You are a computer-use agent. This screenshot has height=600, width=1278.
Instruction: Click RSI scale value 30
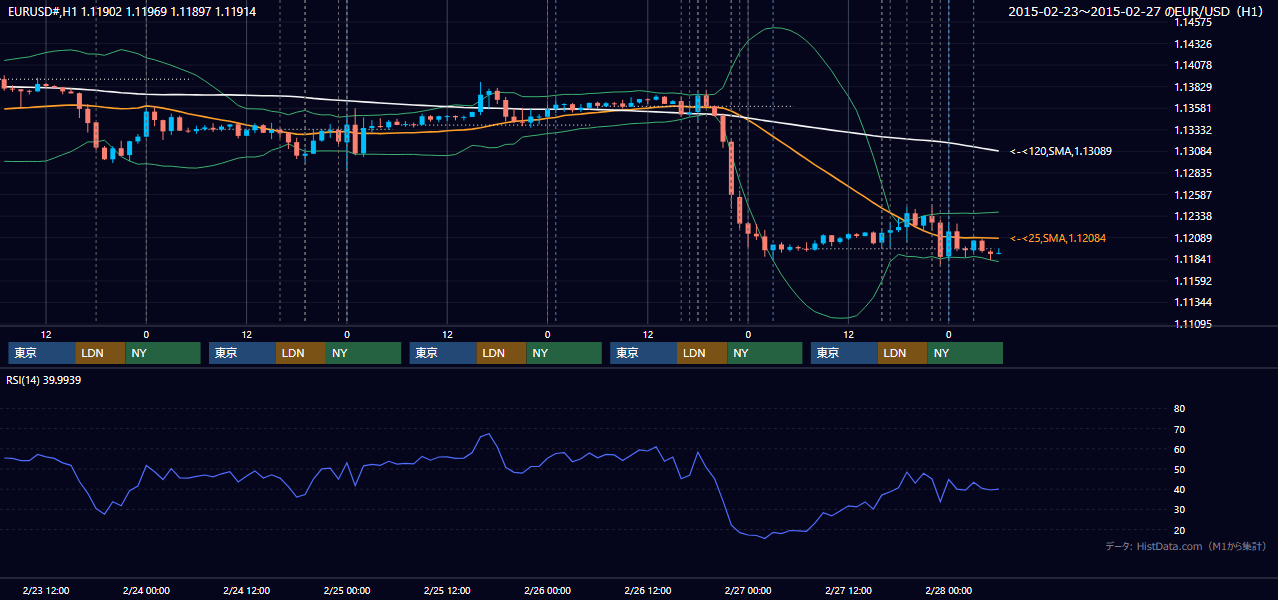point(1179,510)
